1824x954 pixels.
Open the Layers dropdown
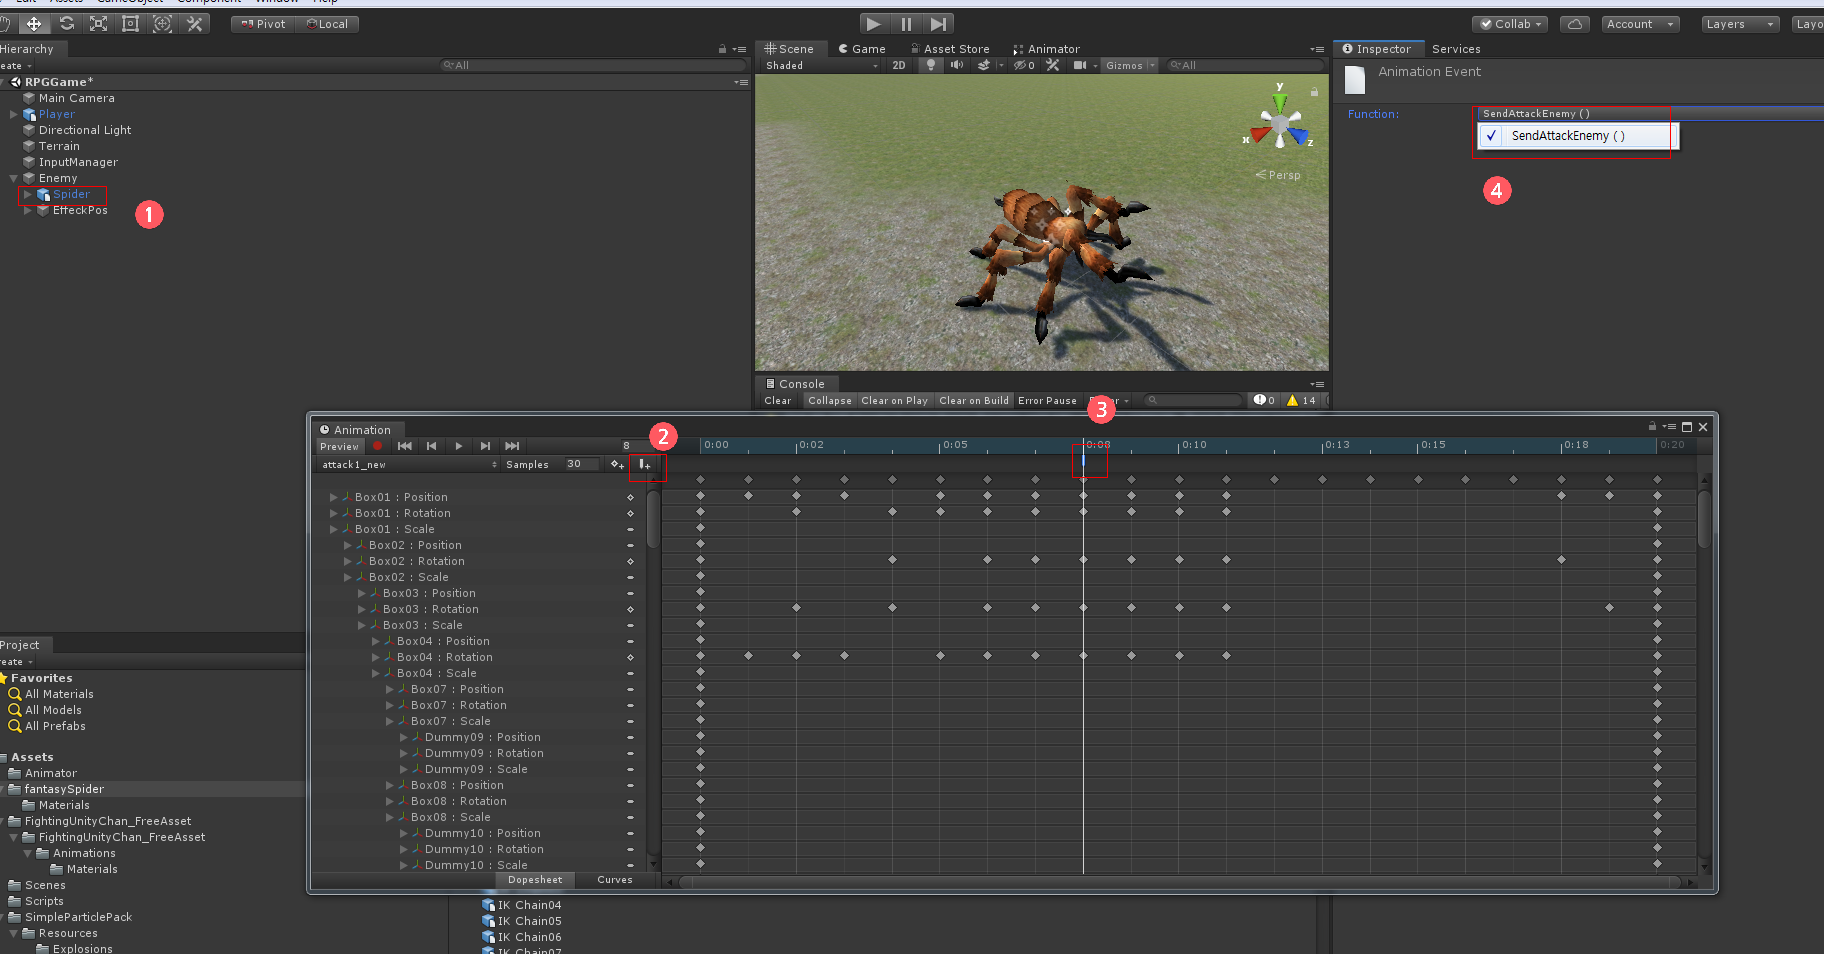click(1740, 24)
